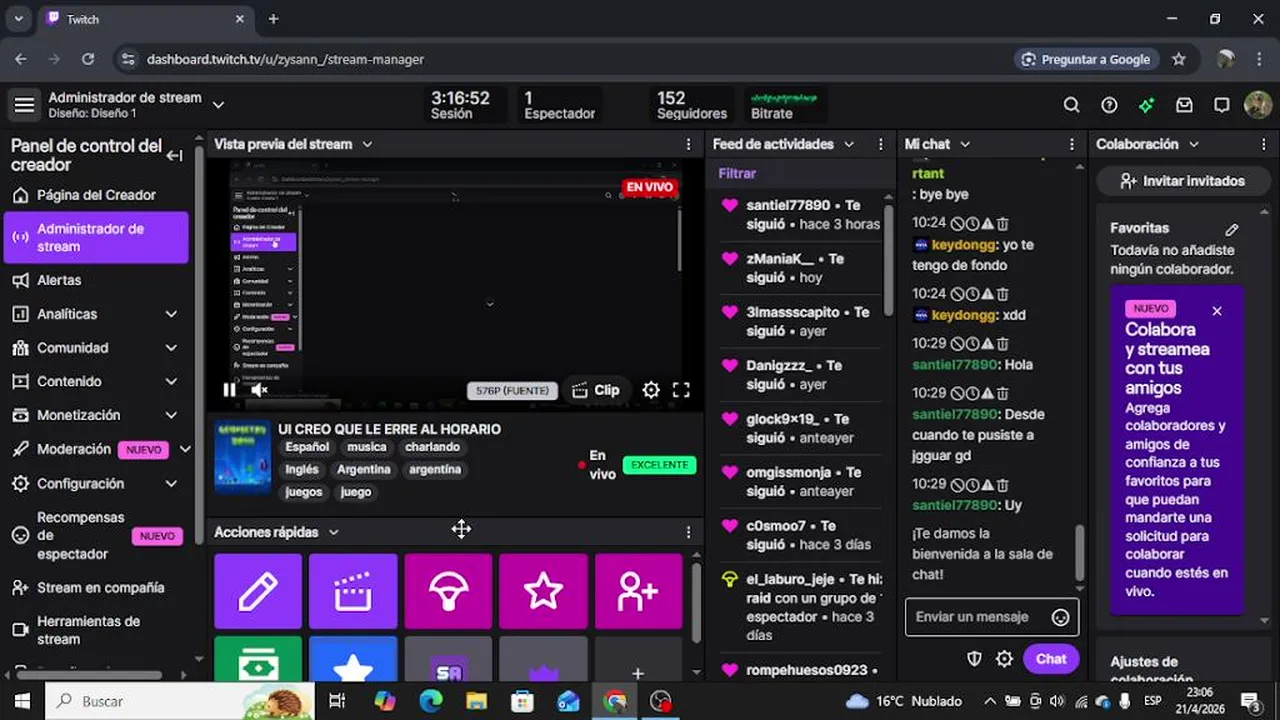This screenshot has height=720, width=1280.
Task: Expand the Colaboración panel dropdown
Action: coord(1194,144)
